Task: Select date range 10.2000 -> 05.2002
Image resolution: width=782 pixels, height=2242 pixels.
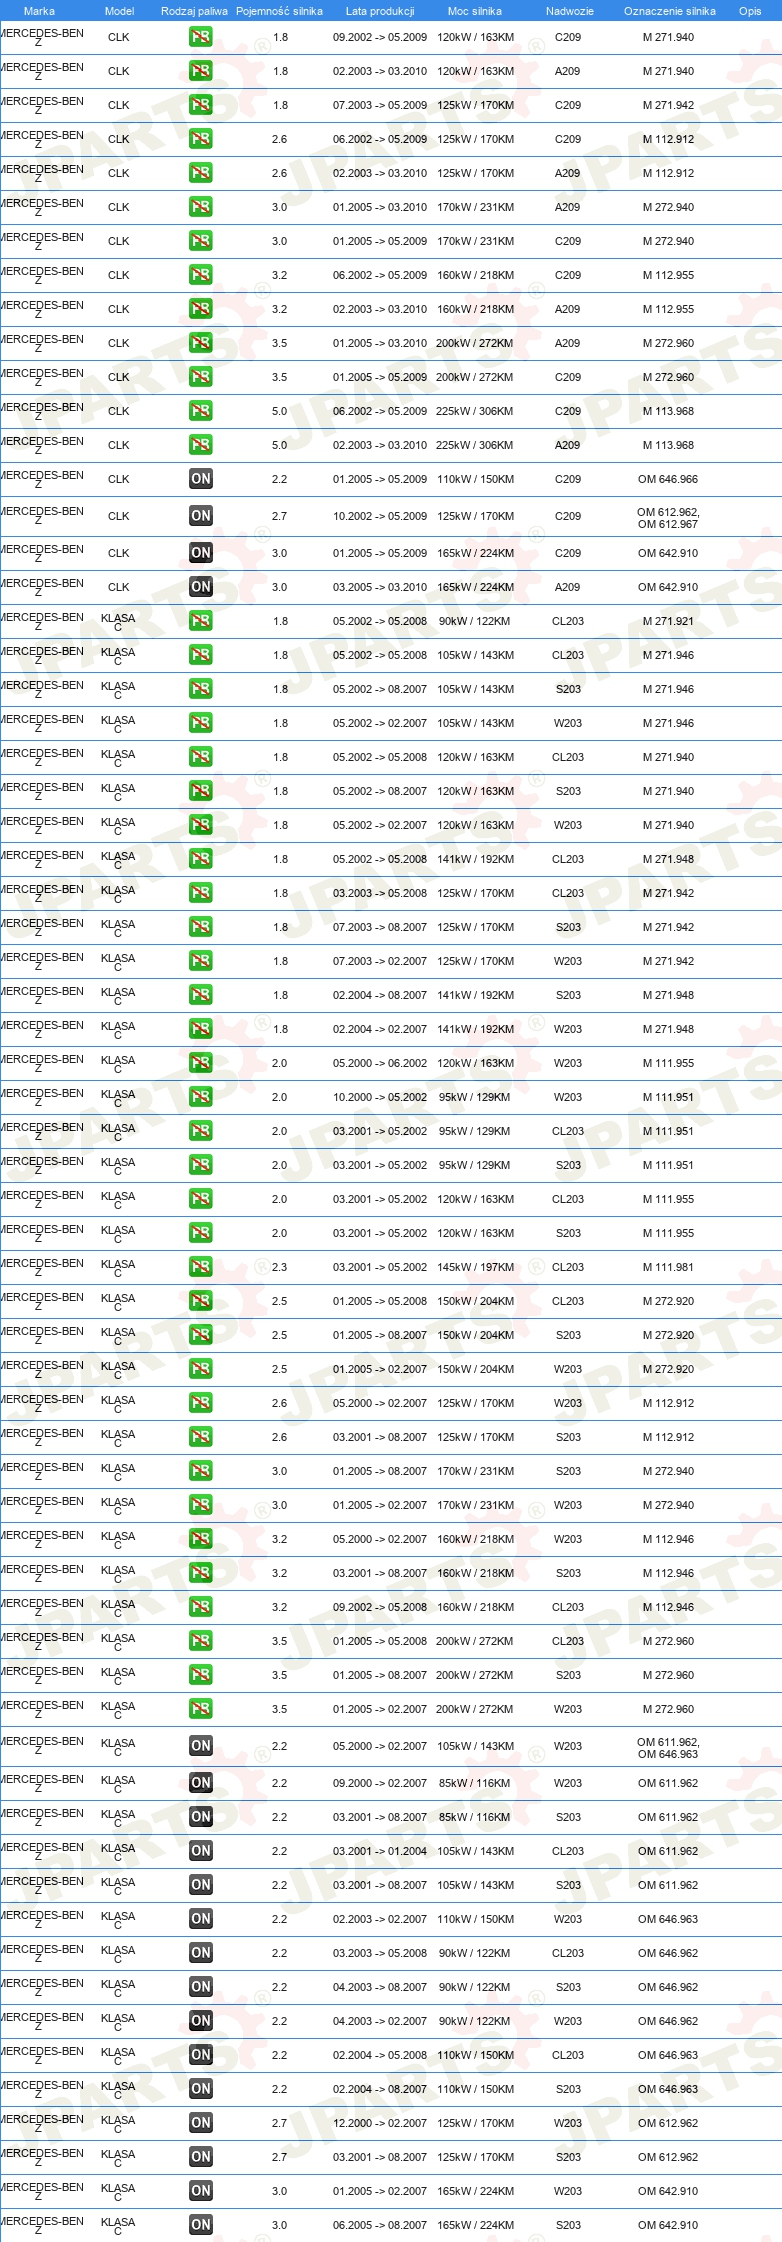Action: pyautogui.click(x=380, y=1097)
